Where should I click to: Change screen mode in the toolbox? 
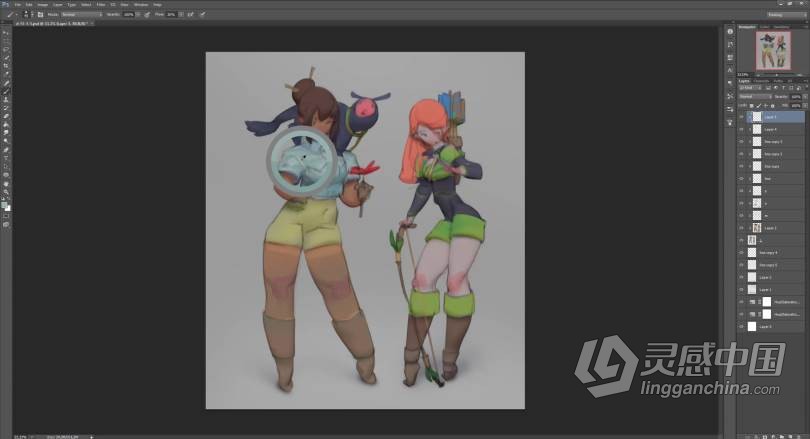pos(6,225)
